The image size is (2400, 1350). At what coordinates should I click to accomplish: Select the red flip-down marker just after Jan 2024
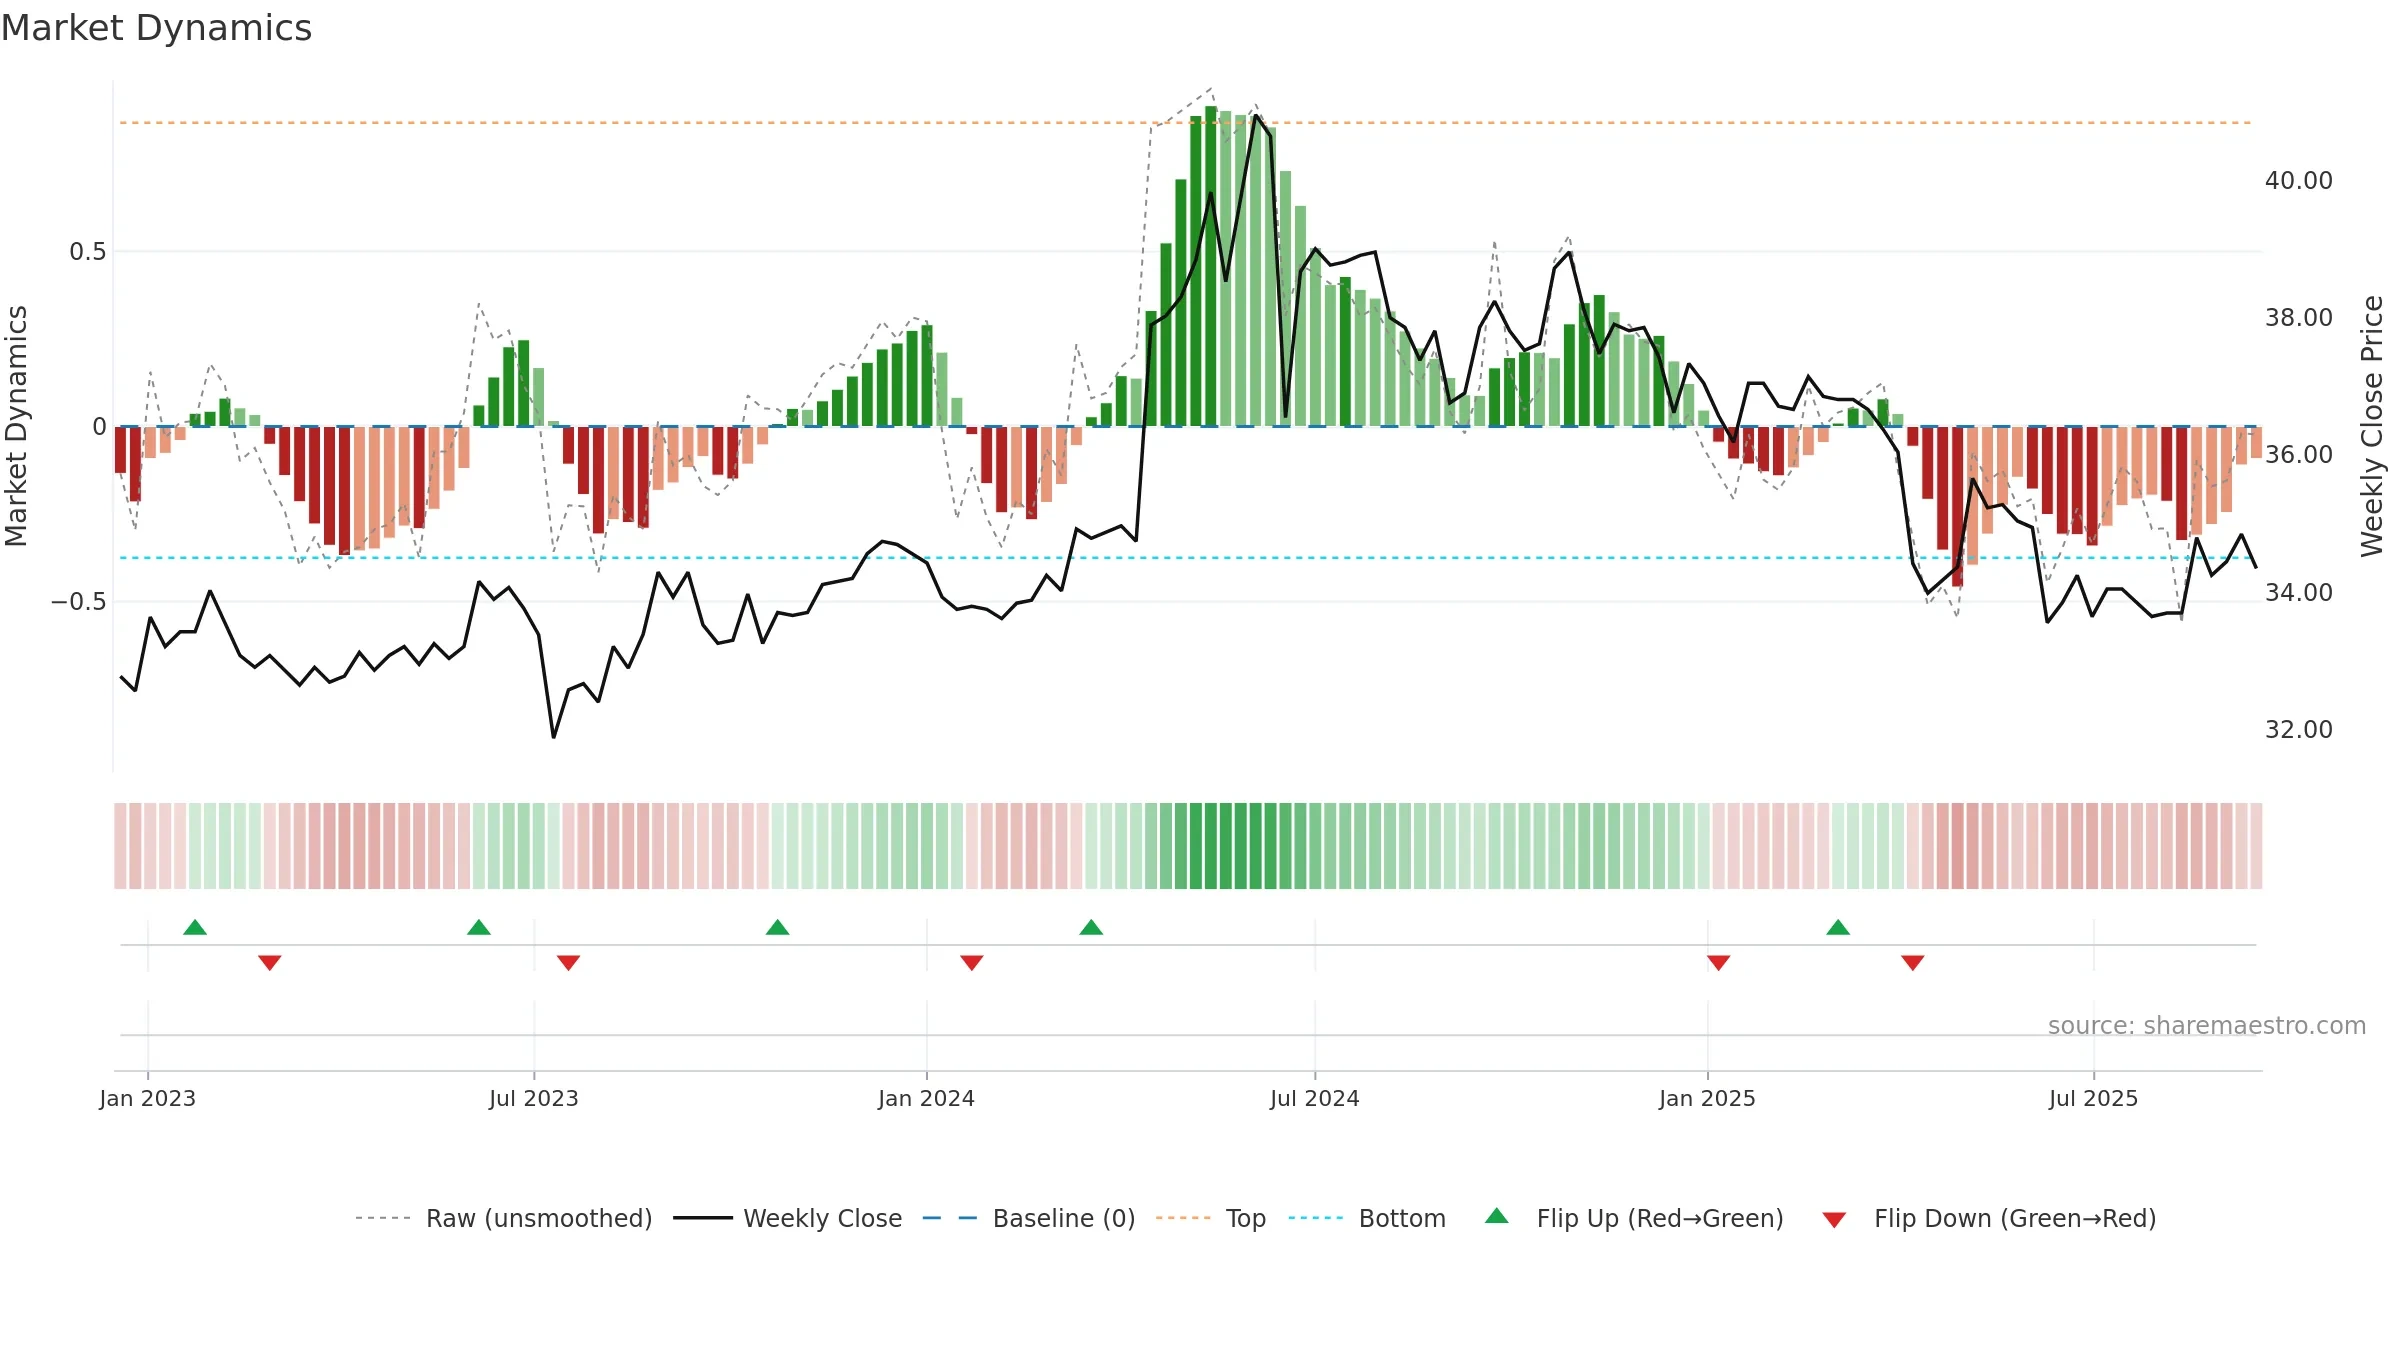pos(972,963)
